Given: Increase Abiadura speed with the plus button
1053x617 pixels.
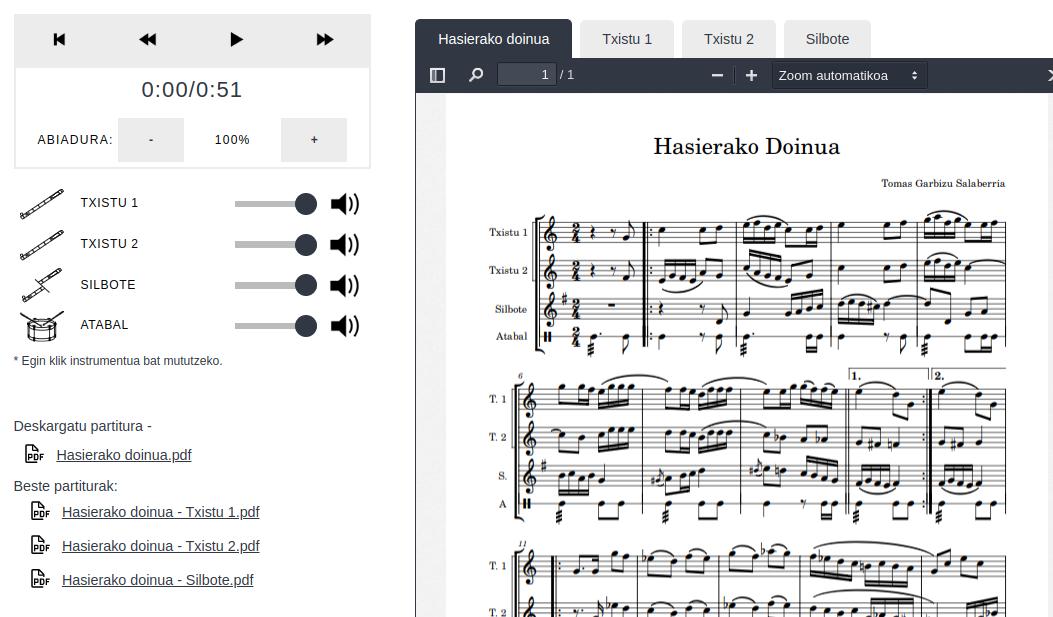Looking at the screenshot, I should tap(314, 140).
